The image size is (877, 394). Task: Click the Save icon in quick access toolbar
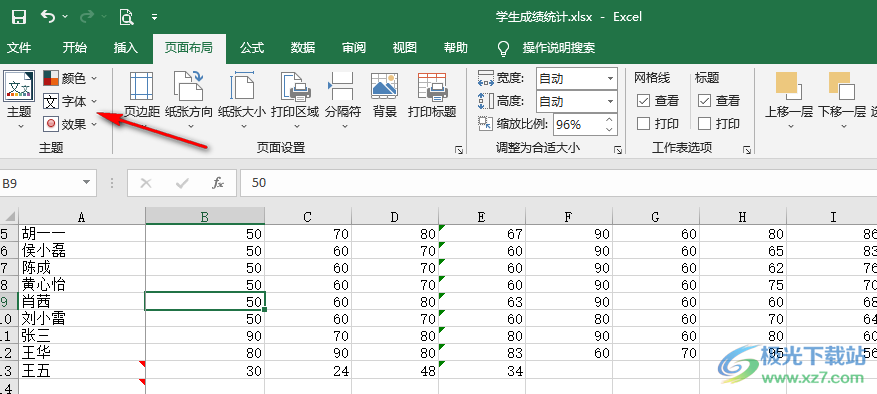point(18,17)
